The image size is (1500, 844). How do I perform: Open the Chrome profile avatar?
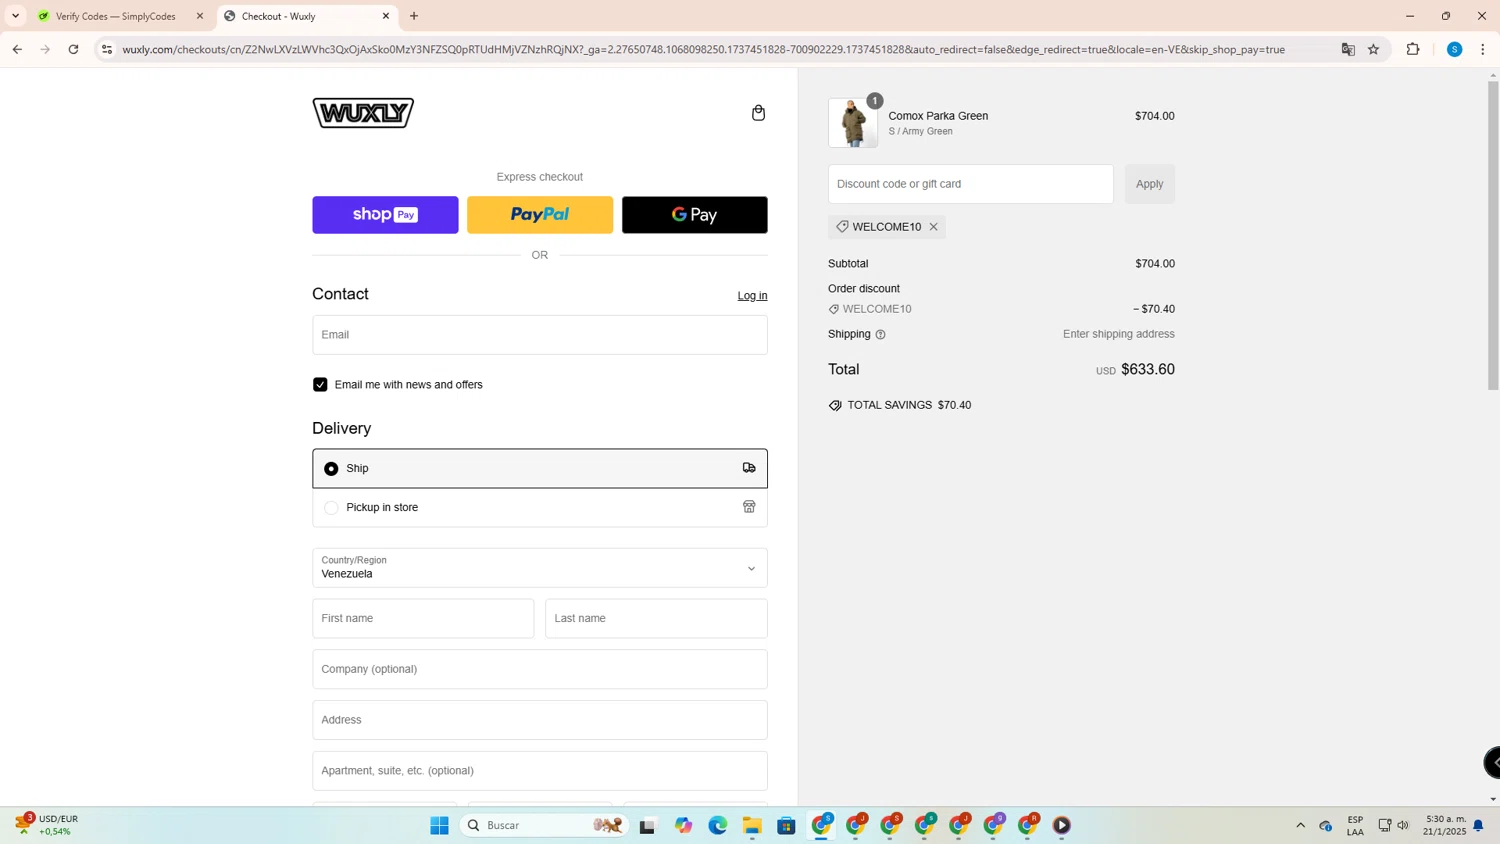[1455, 49]
